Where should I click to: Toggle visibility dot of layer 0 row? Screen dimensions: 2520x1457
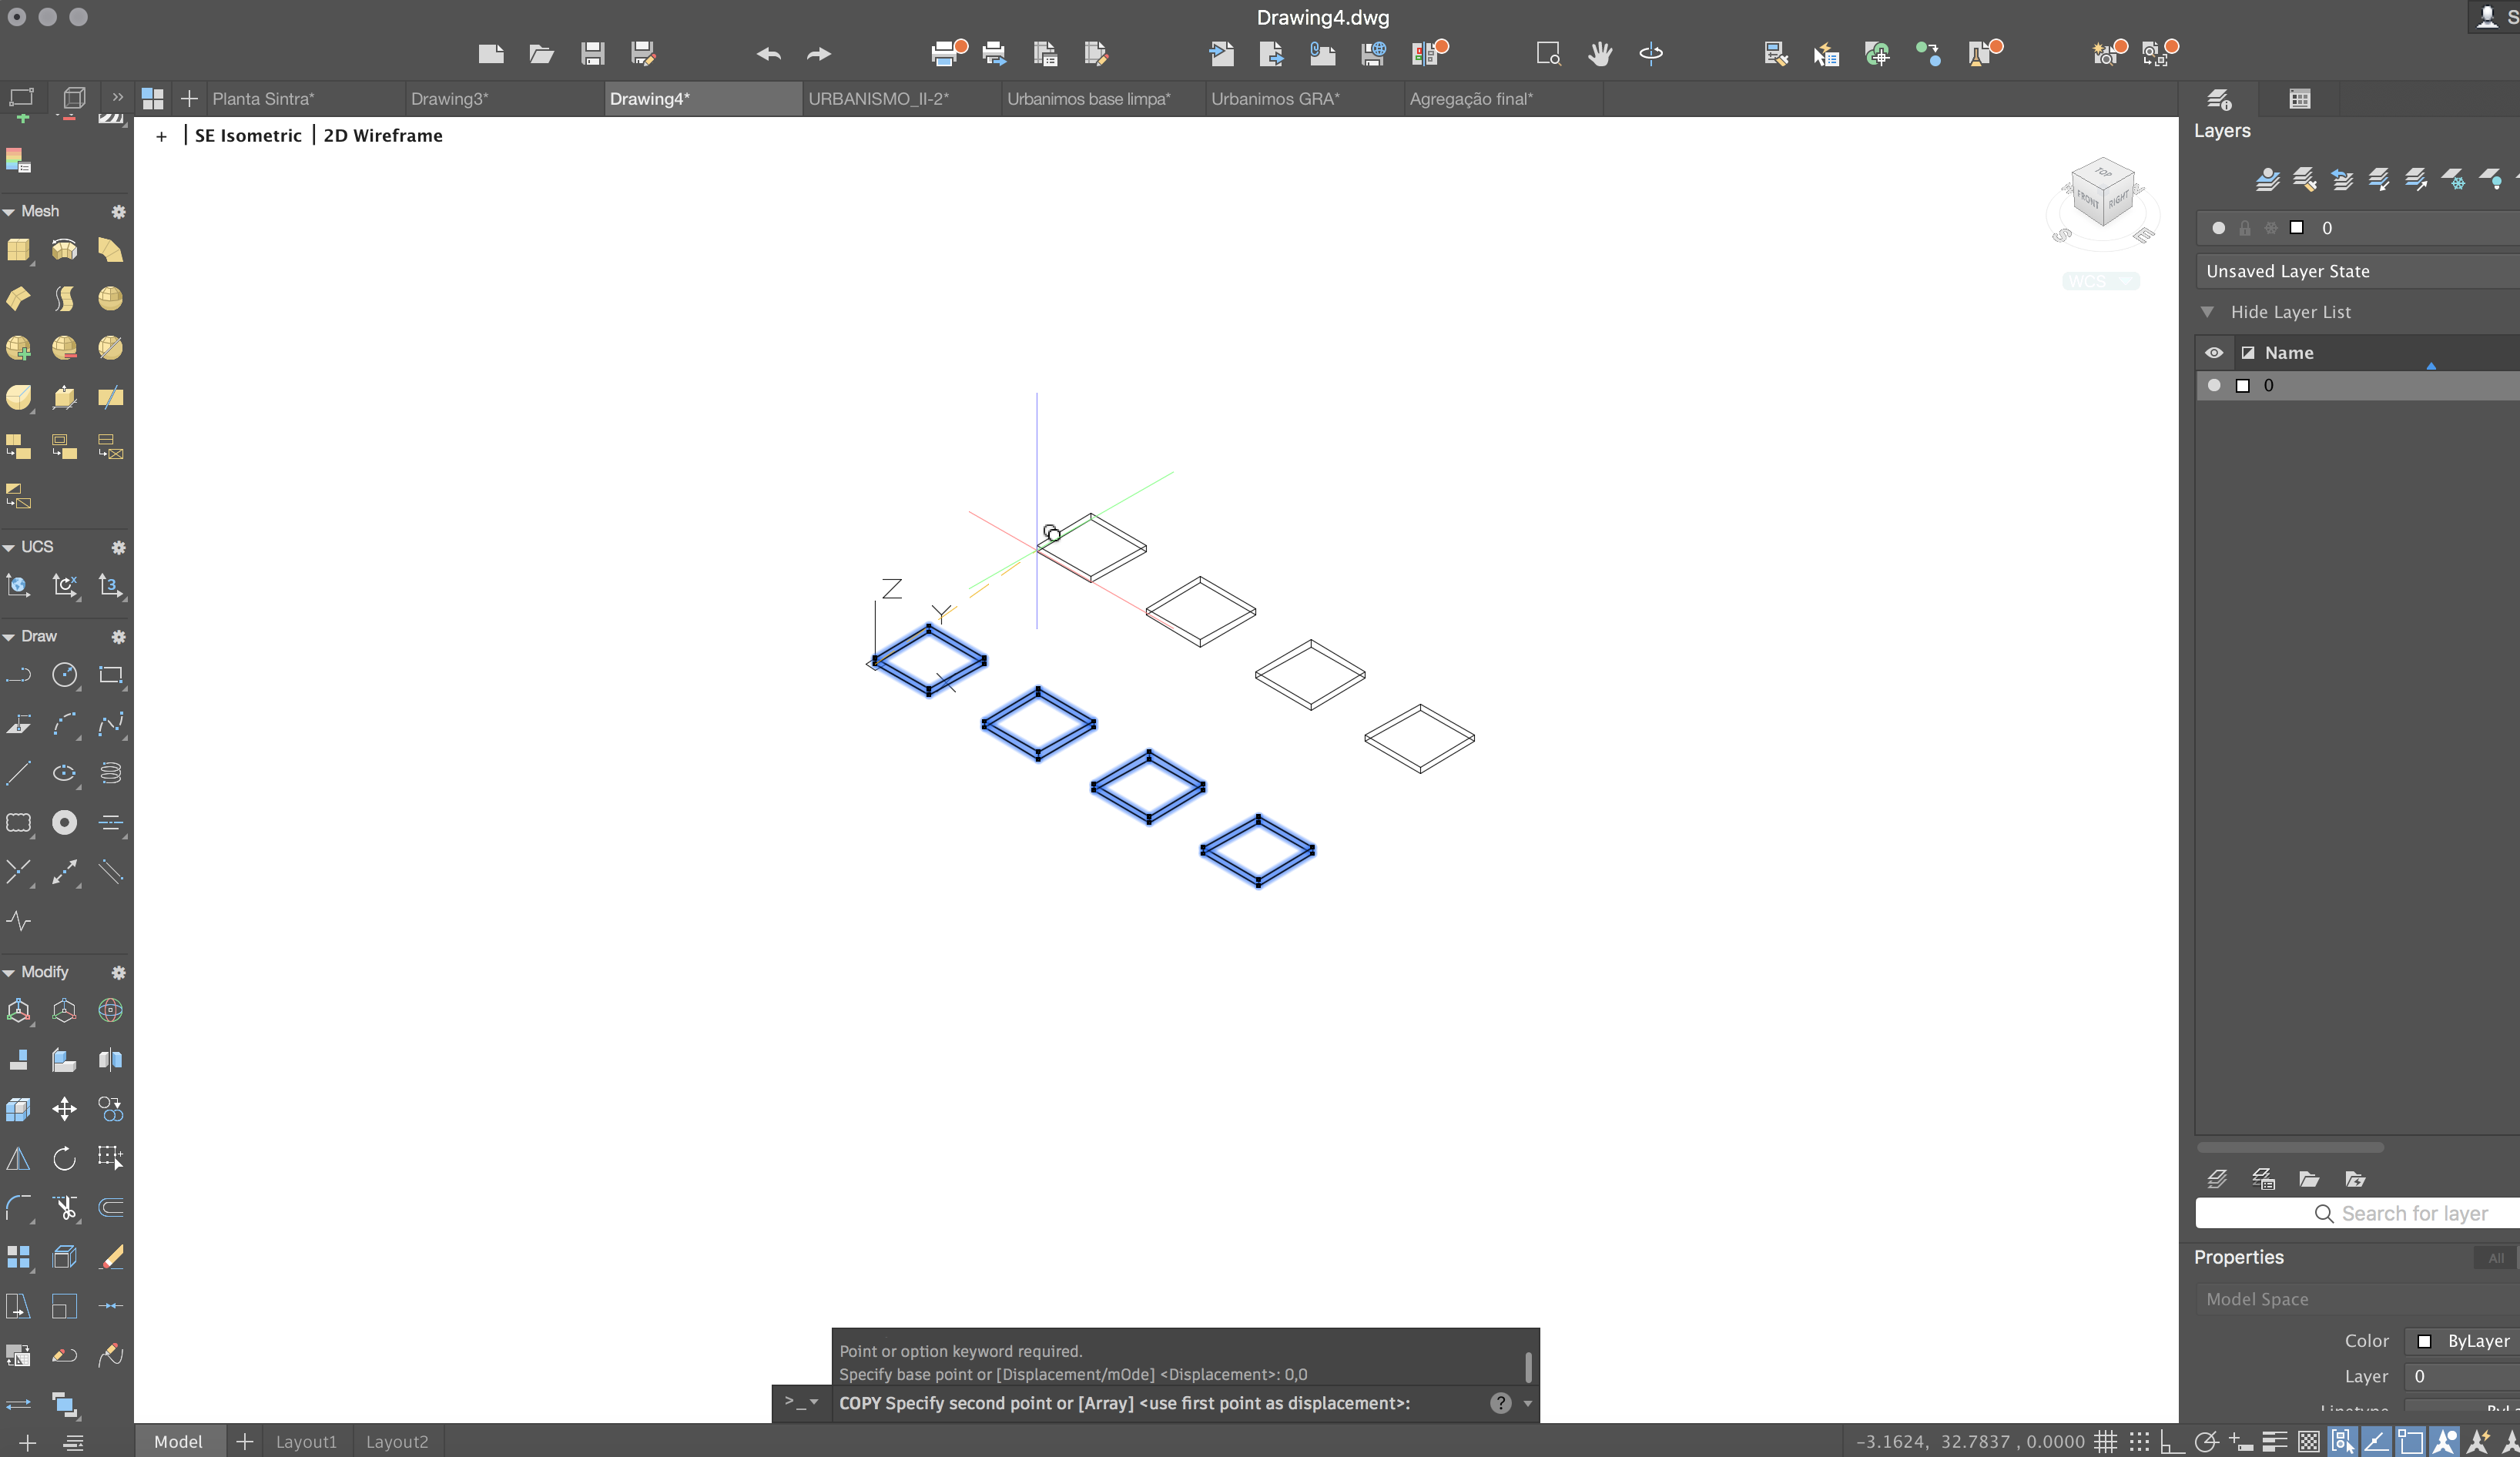point(2214,385)
